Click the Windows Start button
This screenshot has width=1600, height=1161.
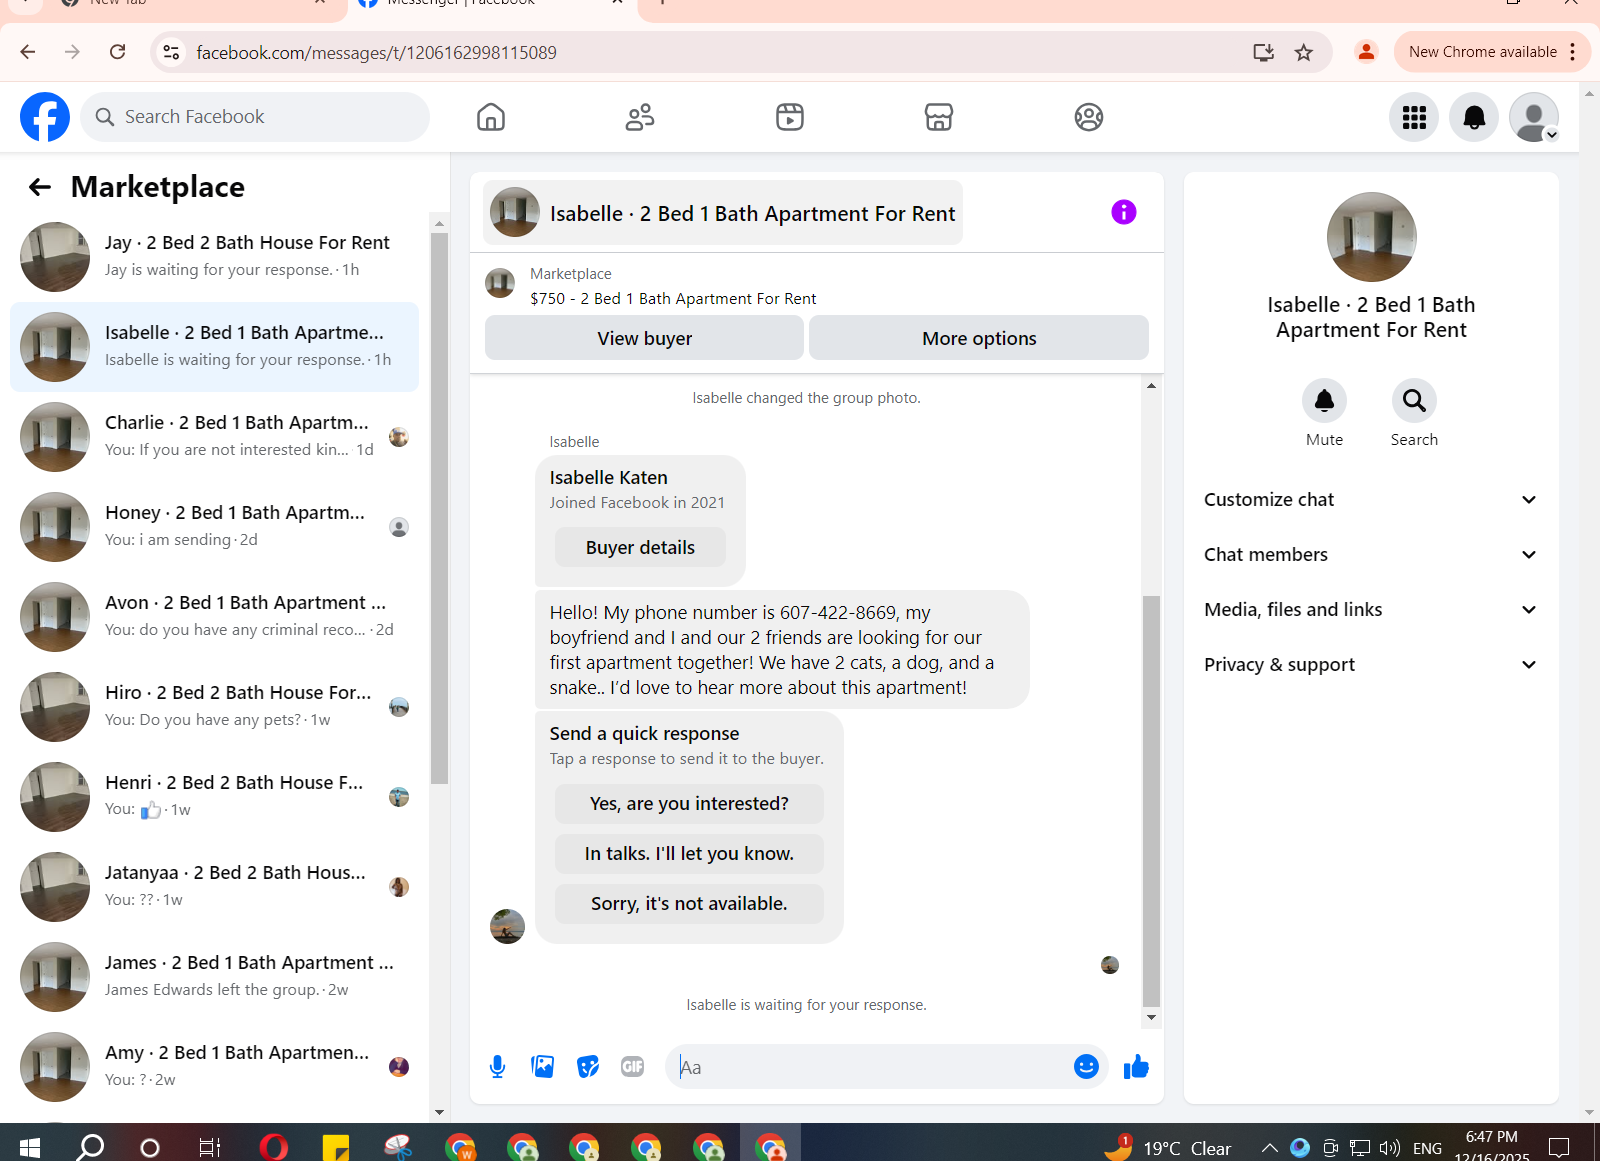29,1147
